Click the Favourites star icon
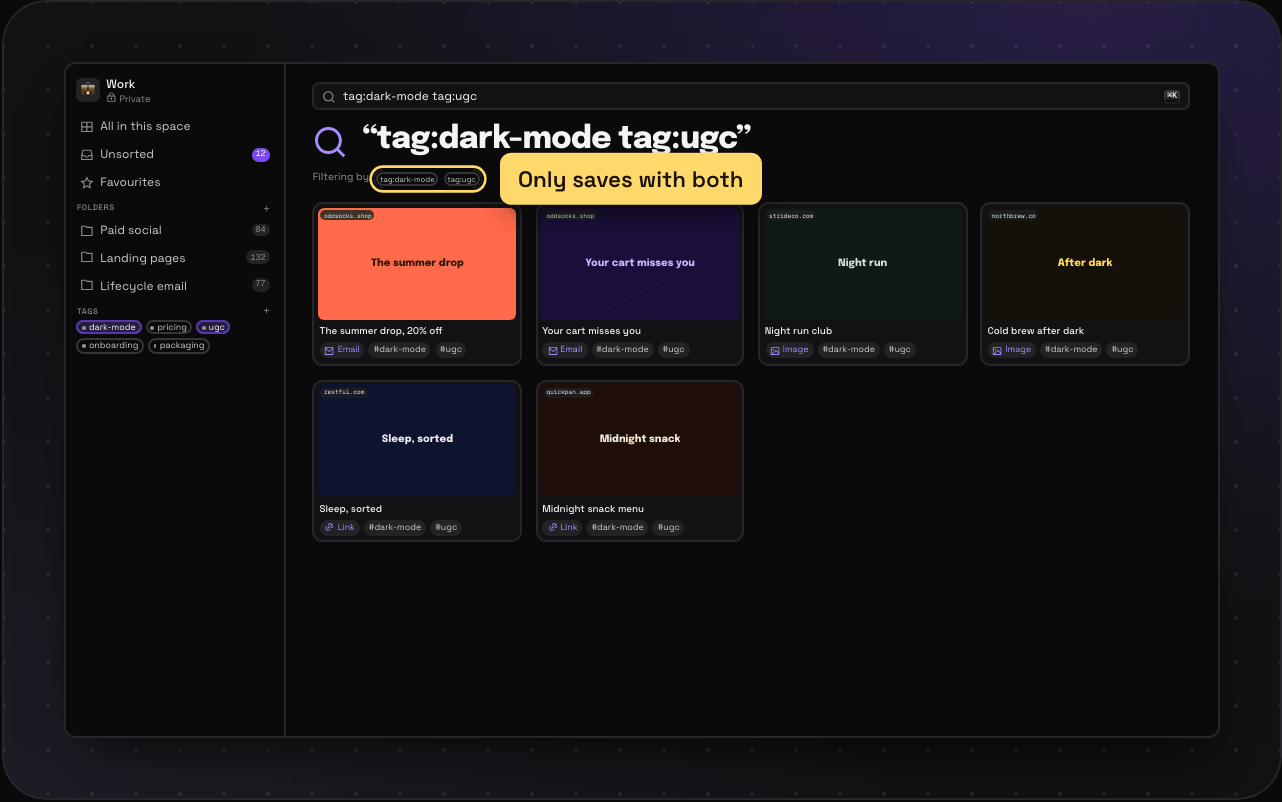1282x802 pixels. [x=87, y=183]
